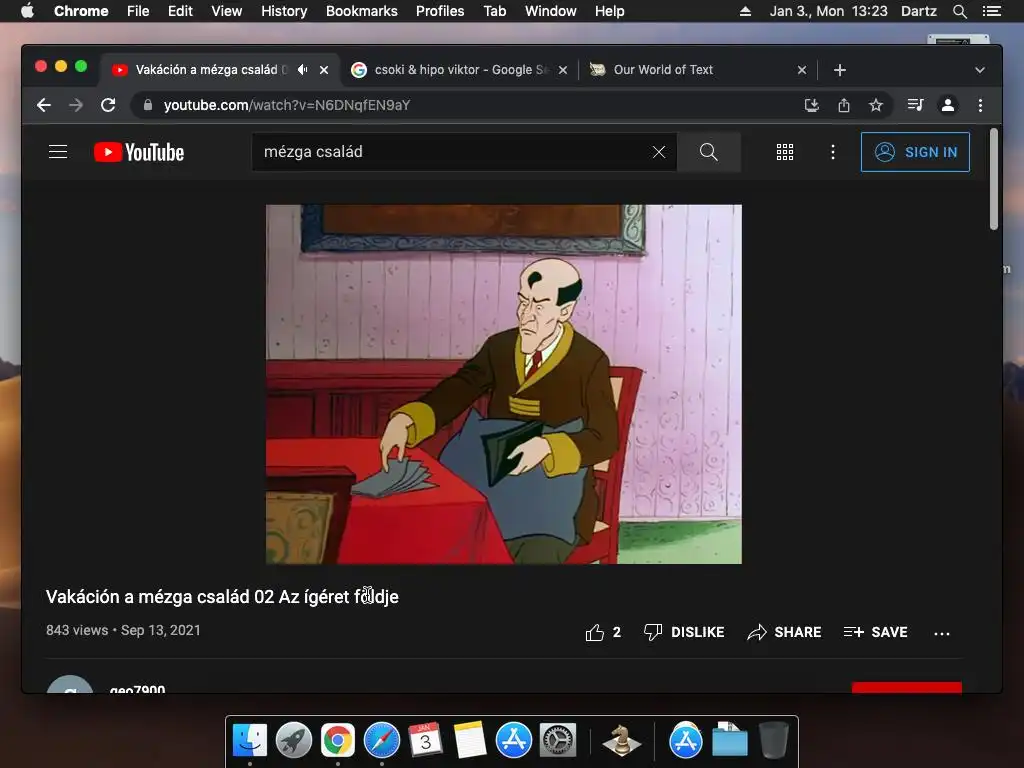
Task: Open the Tab menu
Action: tap(494, 11)
